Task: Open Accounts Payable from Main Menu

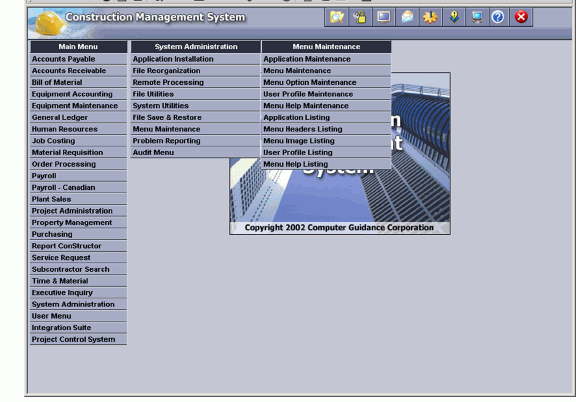Action: [79, 59]
